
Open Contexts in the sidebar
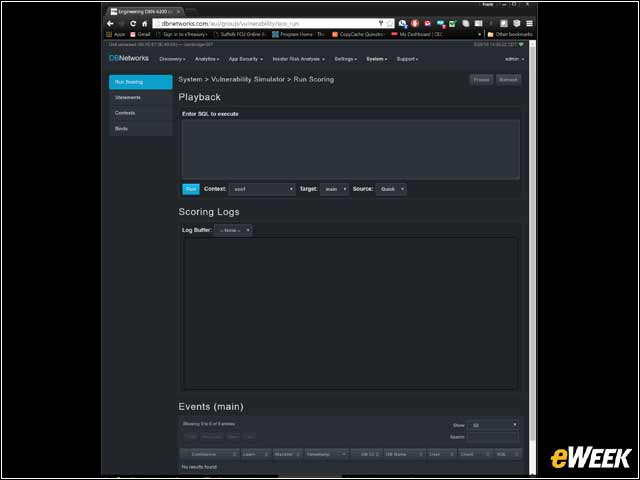tap(141, 113)
